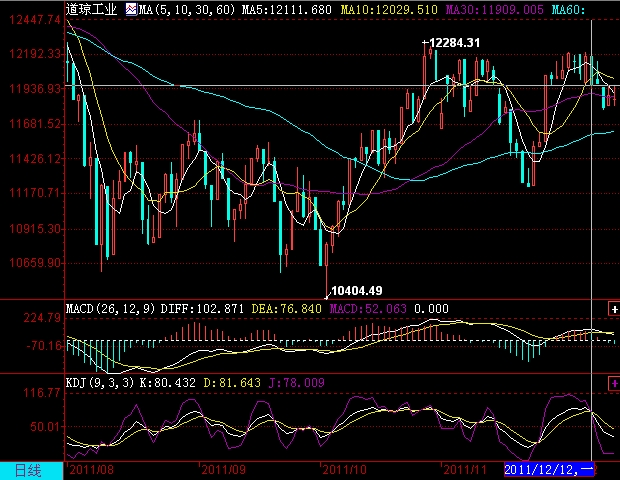Expand the KDJ panel plus button
Image resolution: width=620 pixels, height=480 pixels.
click(x=614, y=383)
